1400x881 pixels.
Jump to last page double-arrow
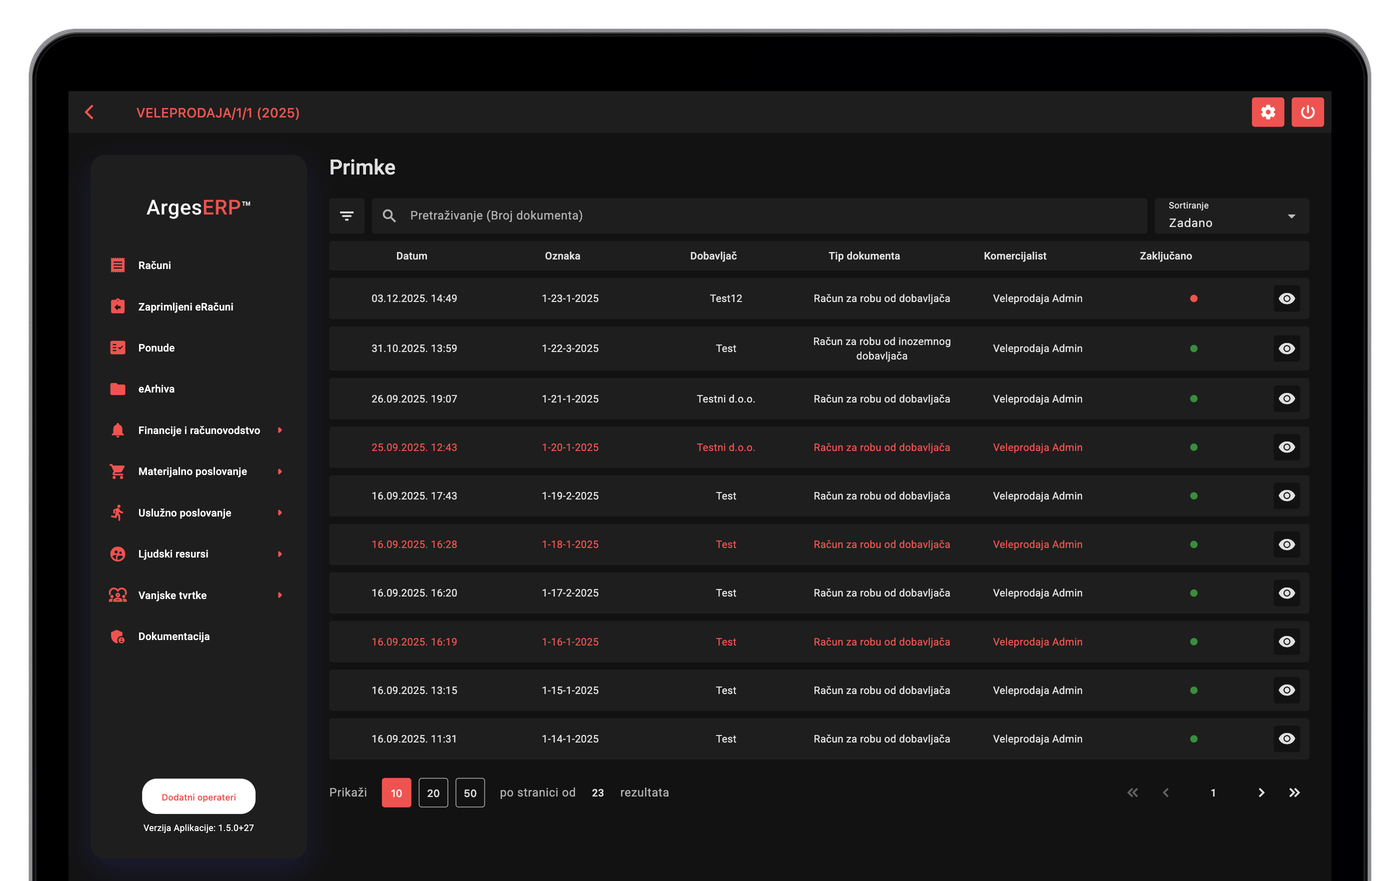(x=1294, y=793)
